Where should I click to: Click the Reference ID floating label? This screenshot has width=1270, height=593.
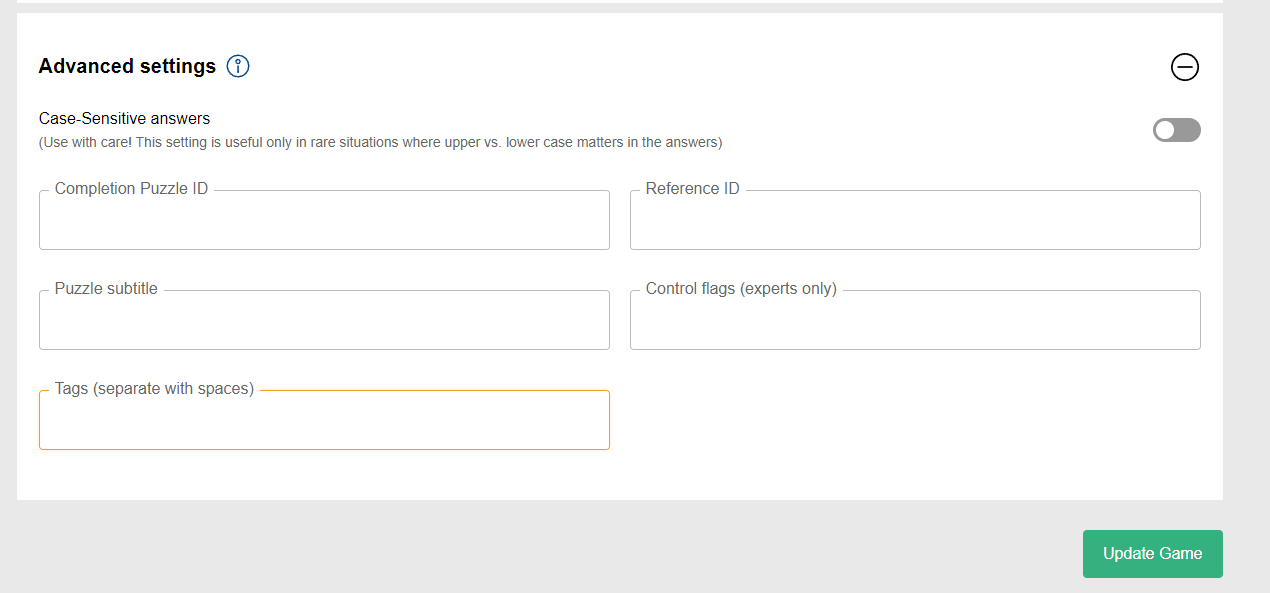[692, 188]
